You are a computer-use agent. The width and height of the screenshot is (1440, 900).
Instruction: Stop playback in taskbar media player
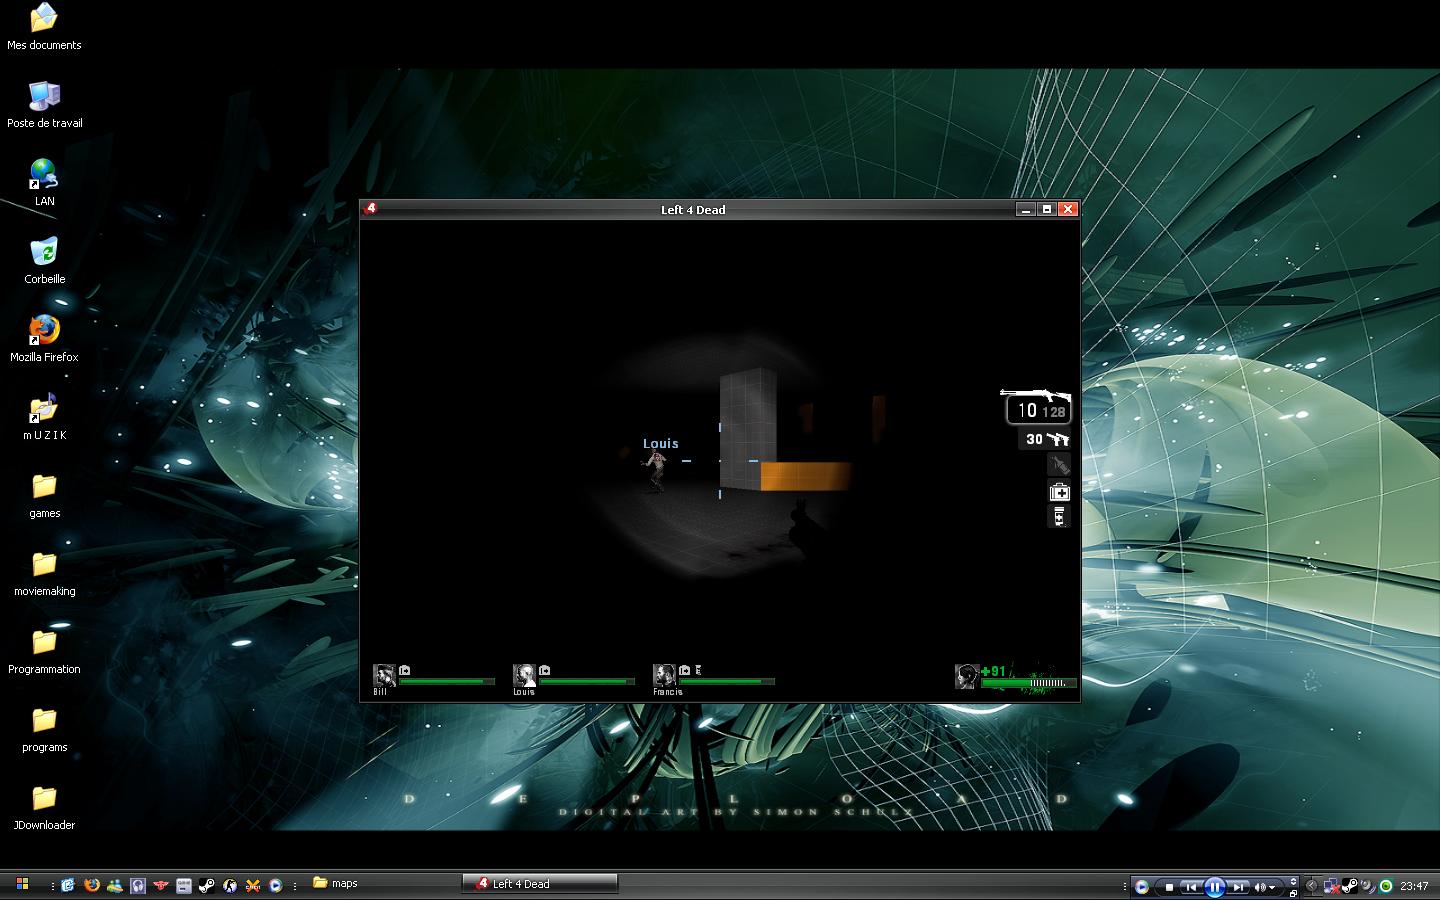click(x=1169, y=887)
